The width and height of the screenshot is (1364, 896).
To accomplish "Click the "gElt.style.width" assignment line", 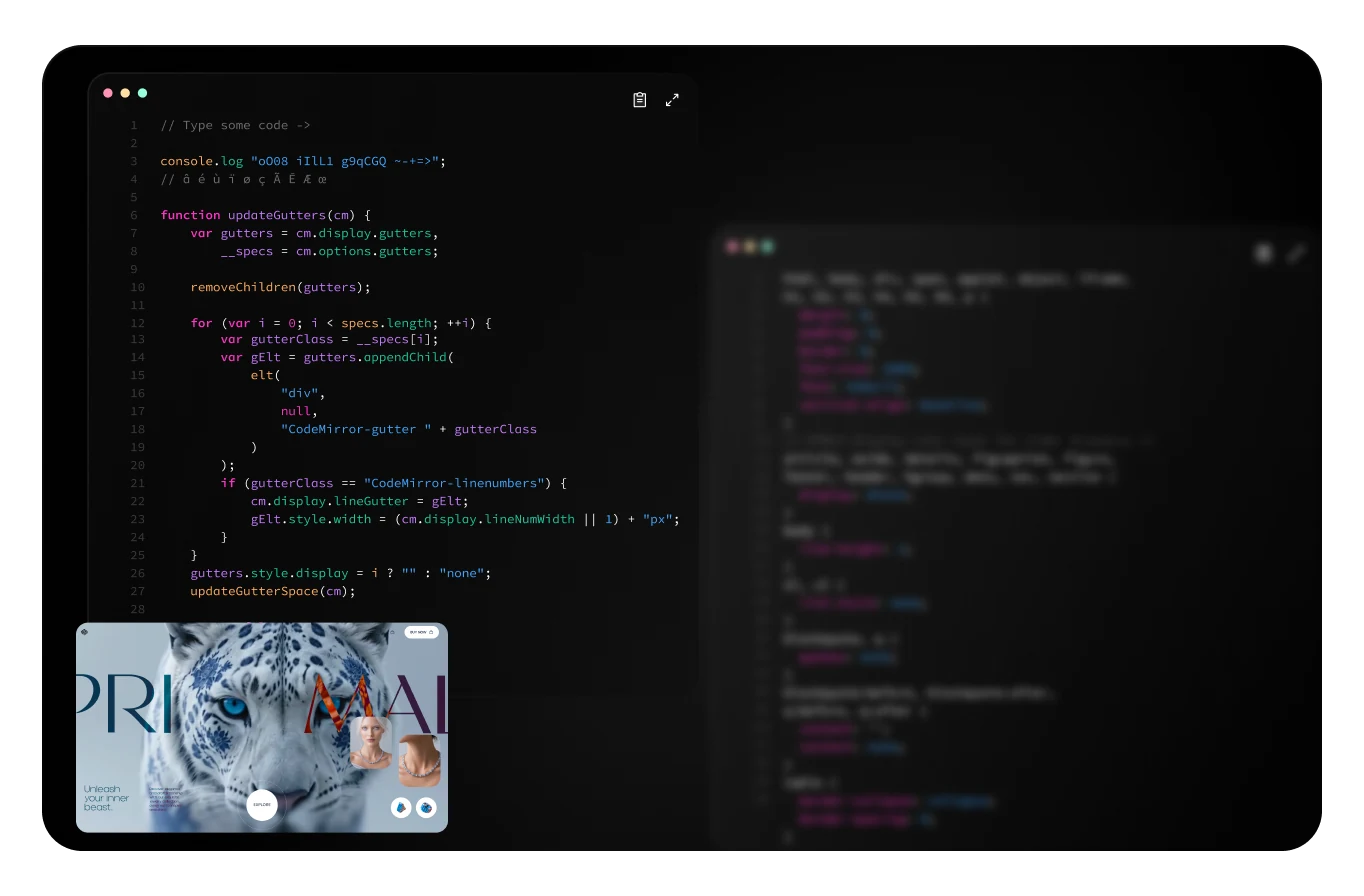I will point(465,519).
